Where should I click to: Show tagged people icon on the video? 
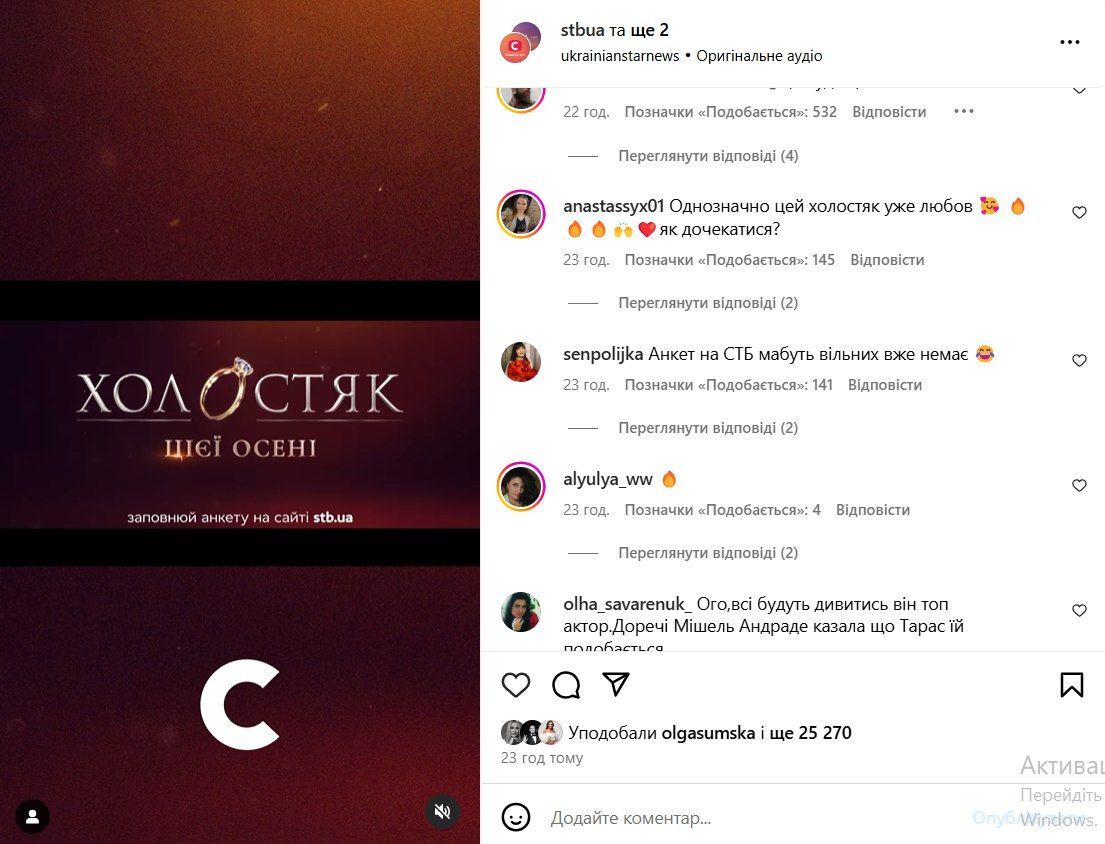(x=32, y=817)
